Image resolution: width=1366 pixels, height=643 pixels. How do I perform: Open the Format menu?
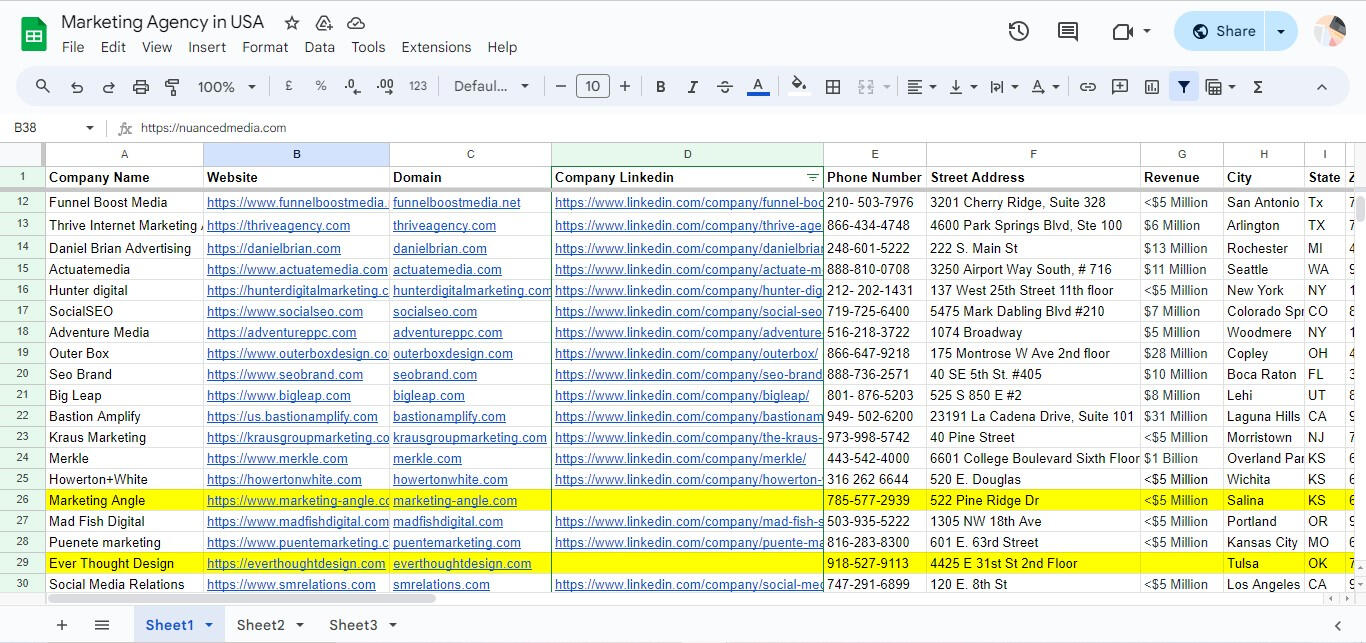pos(265,47)
